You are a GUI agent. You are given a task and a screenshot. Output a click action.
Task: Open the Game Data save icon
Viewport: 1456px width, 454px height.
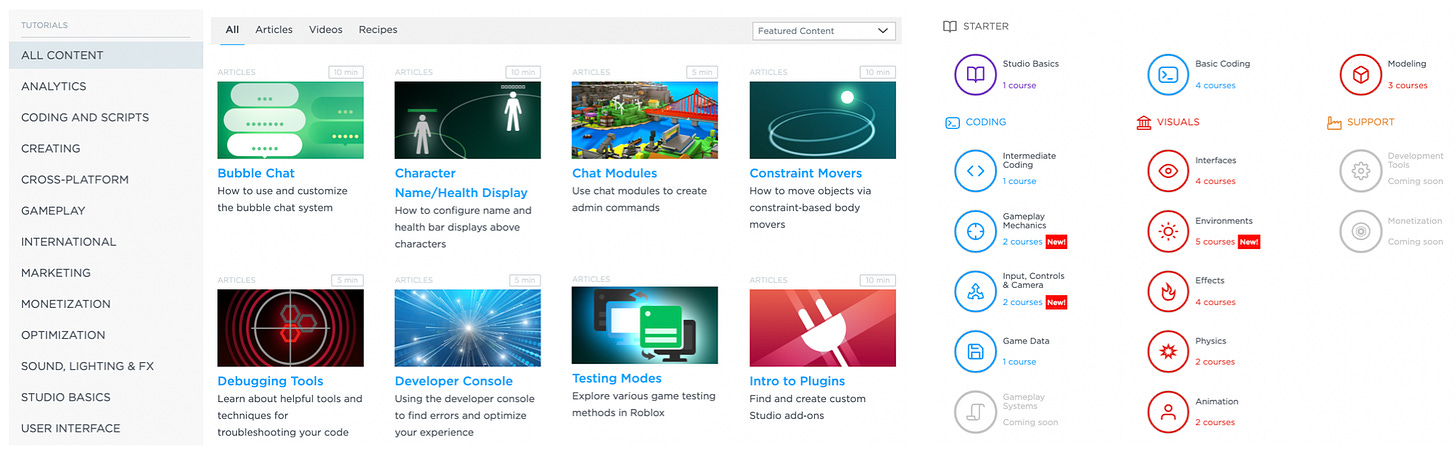pyautogui.click(x=975, y=351)
